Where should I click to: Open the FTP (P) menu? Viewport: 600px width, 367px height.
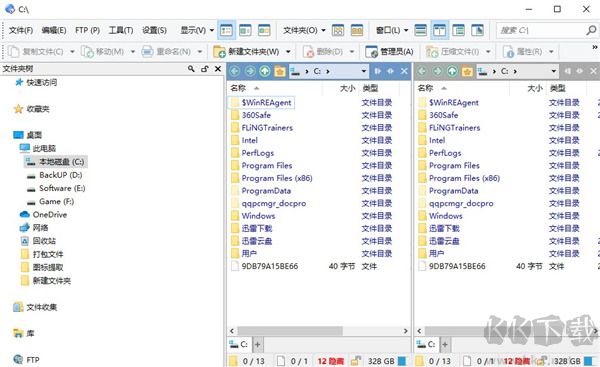point(87,30)
